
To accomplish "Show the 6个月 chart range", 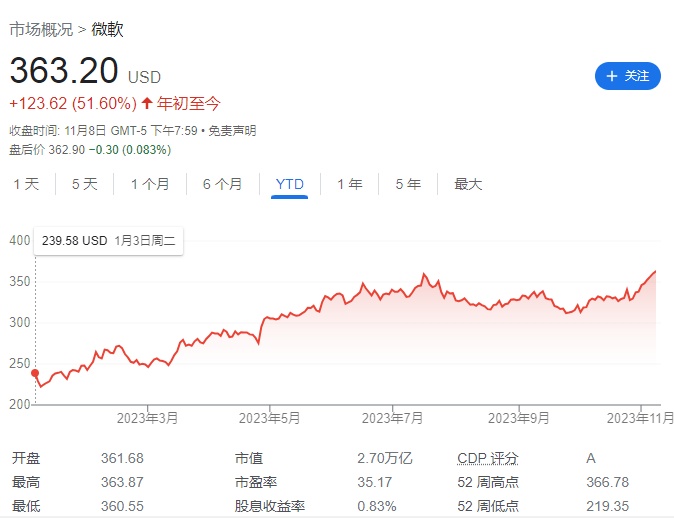I will 222,184.
